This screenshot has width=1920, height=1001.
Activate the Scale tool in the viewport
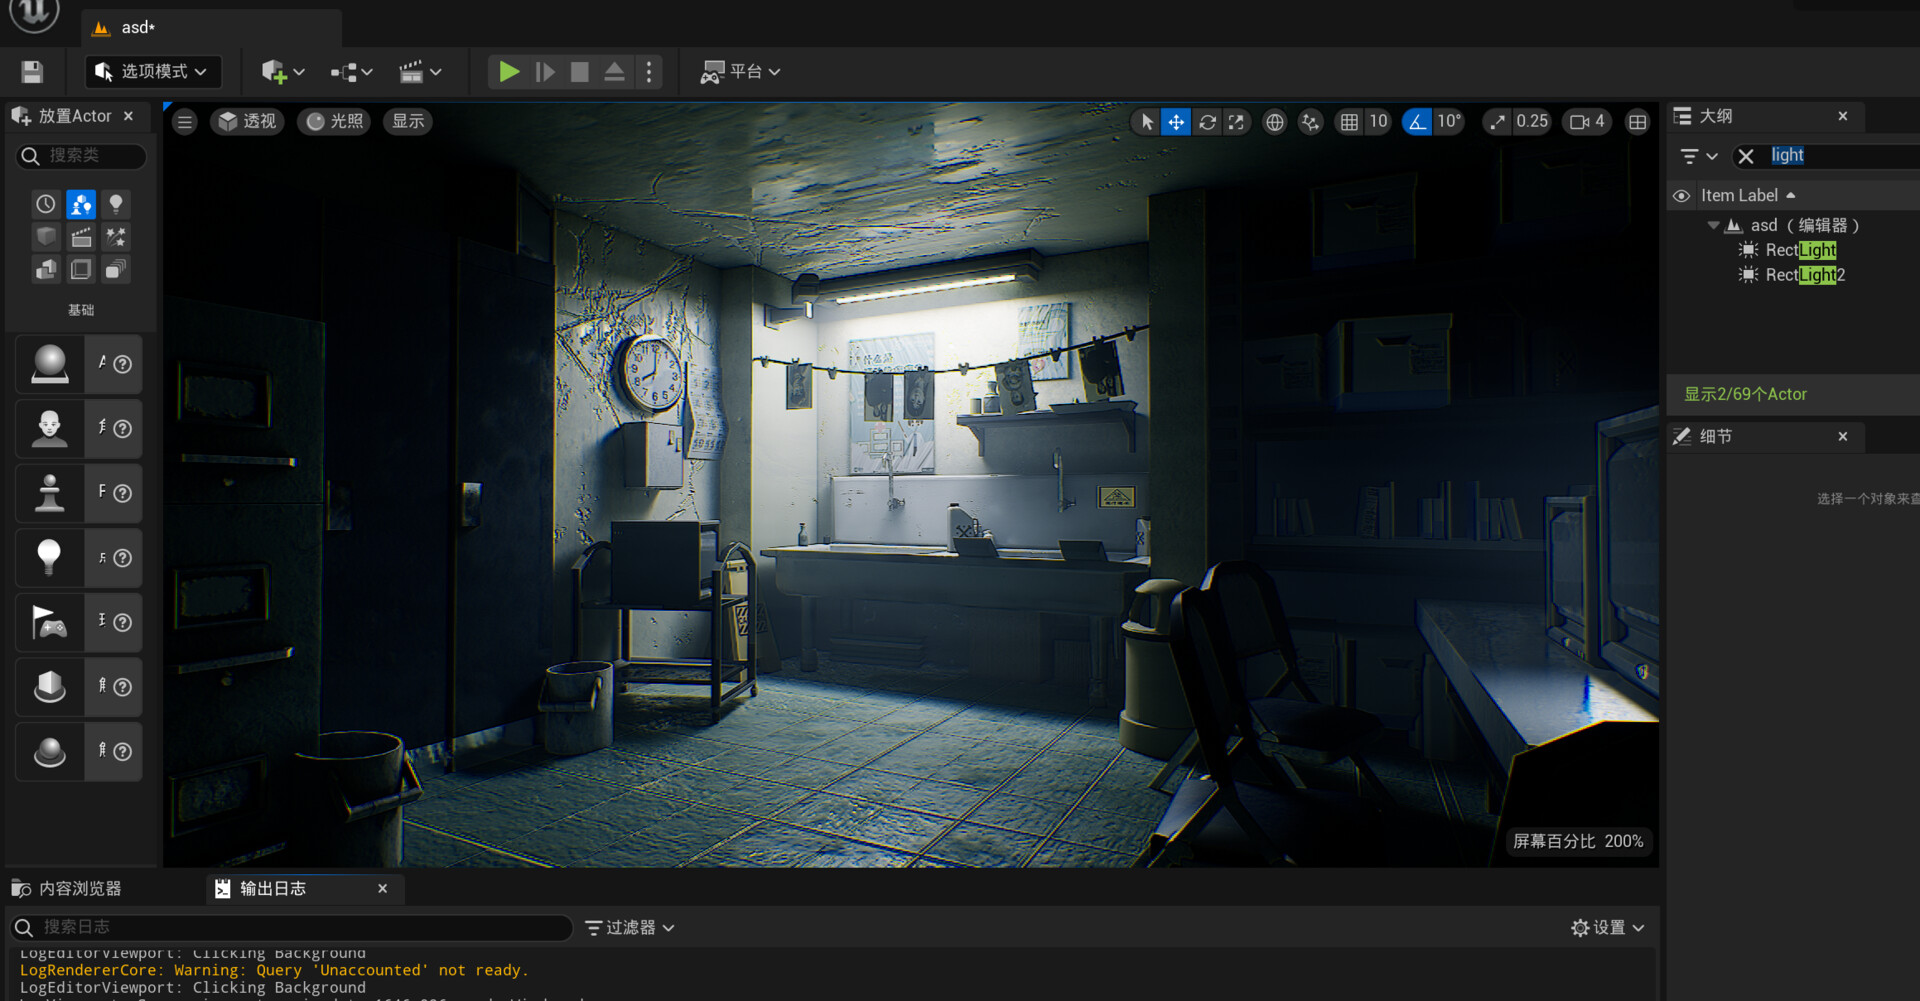click(1237, 121)
